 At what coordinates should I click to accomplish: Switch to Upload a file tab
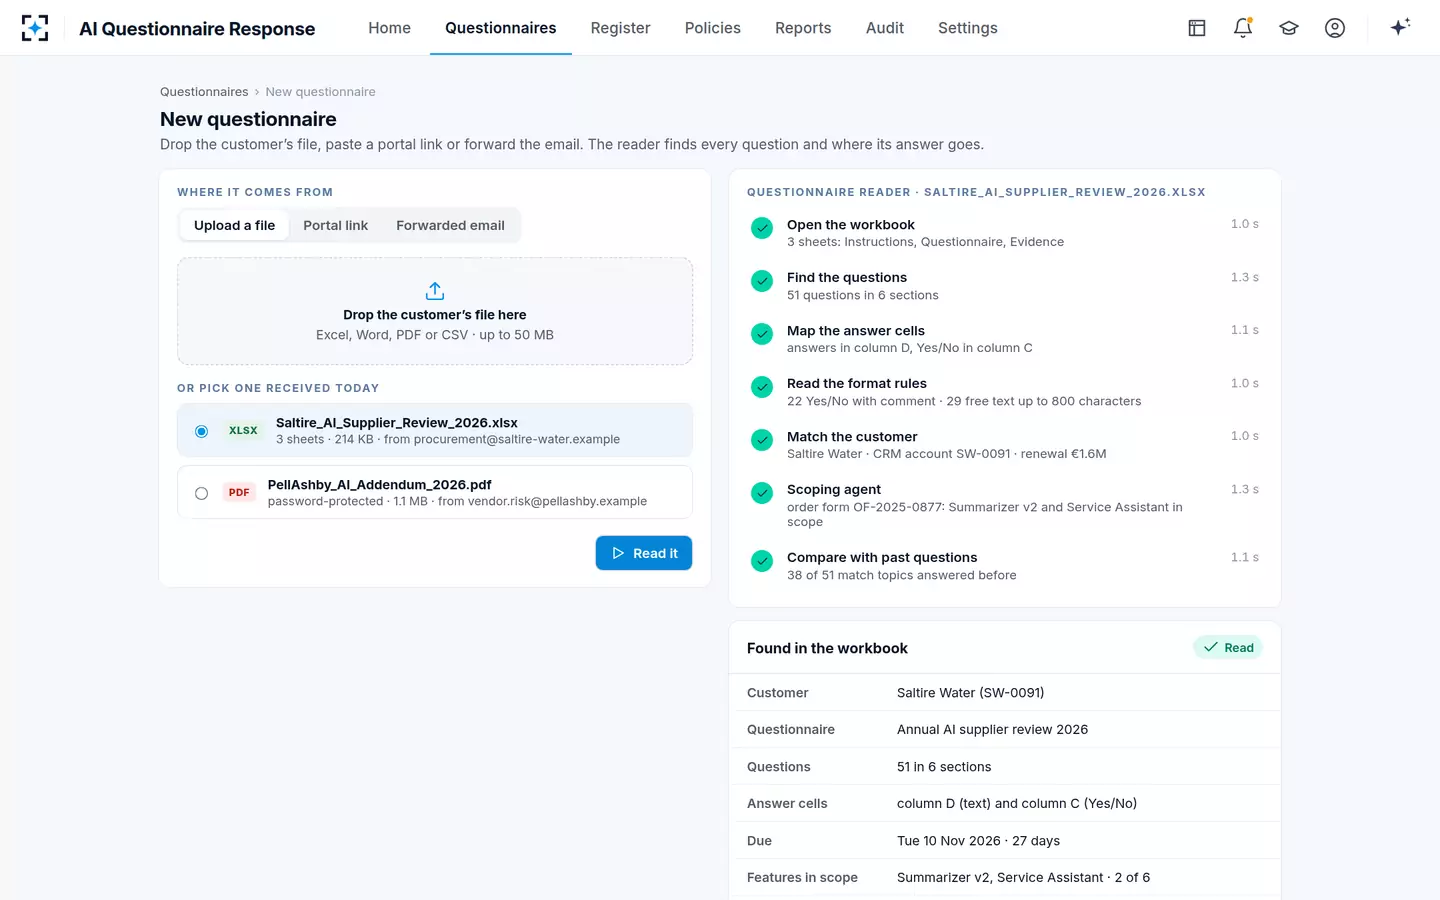click(x=234, y=226)
